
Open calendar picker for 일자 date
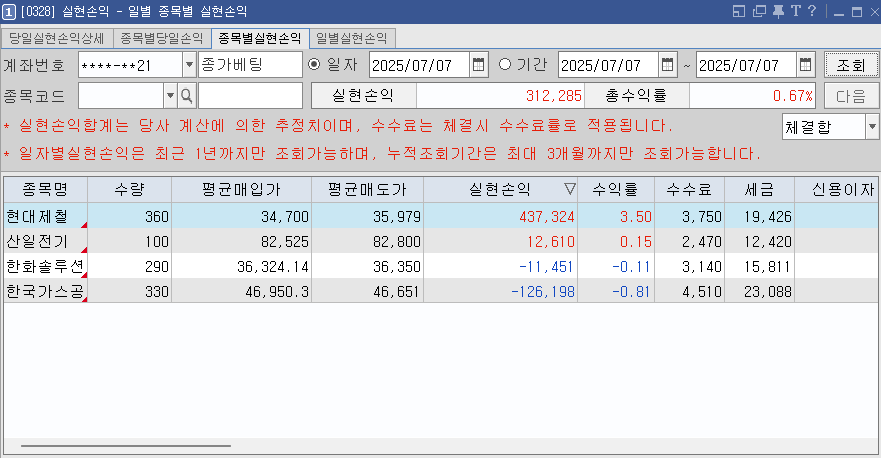point(478,65)
